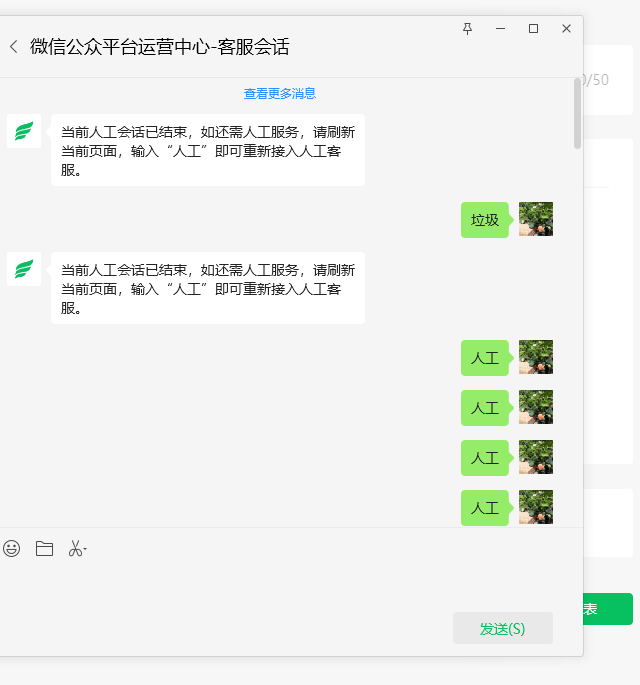Maximize the customer service chat window
Image resolution: width=640 pixels, height=685 pixels.
tap(533, 29)
